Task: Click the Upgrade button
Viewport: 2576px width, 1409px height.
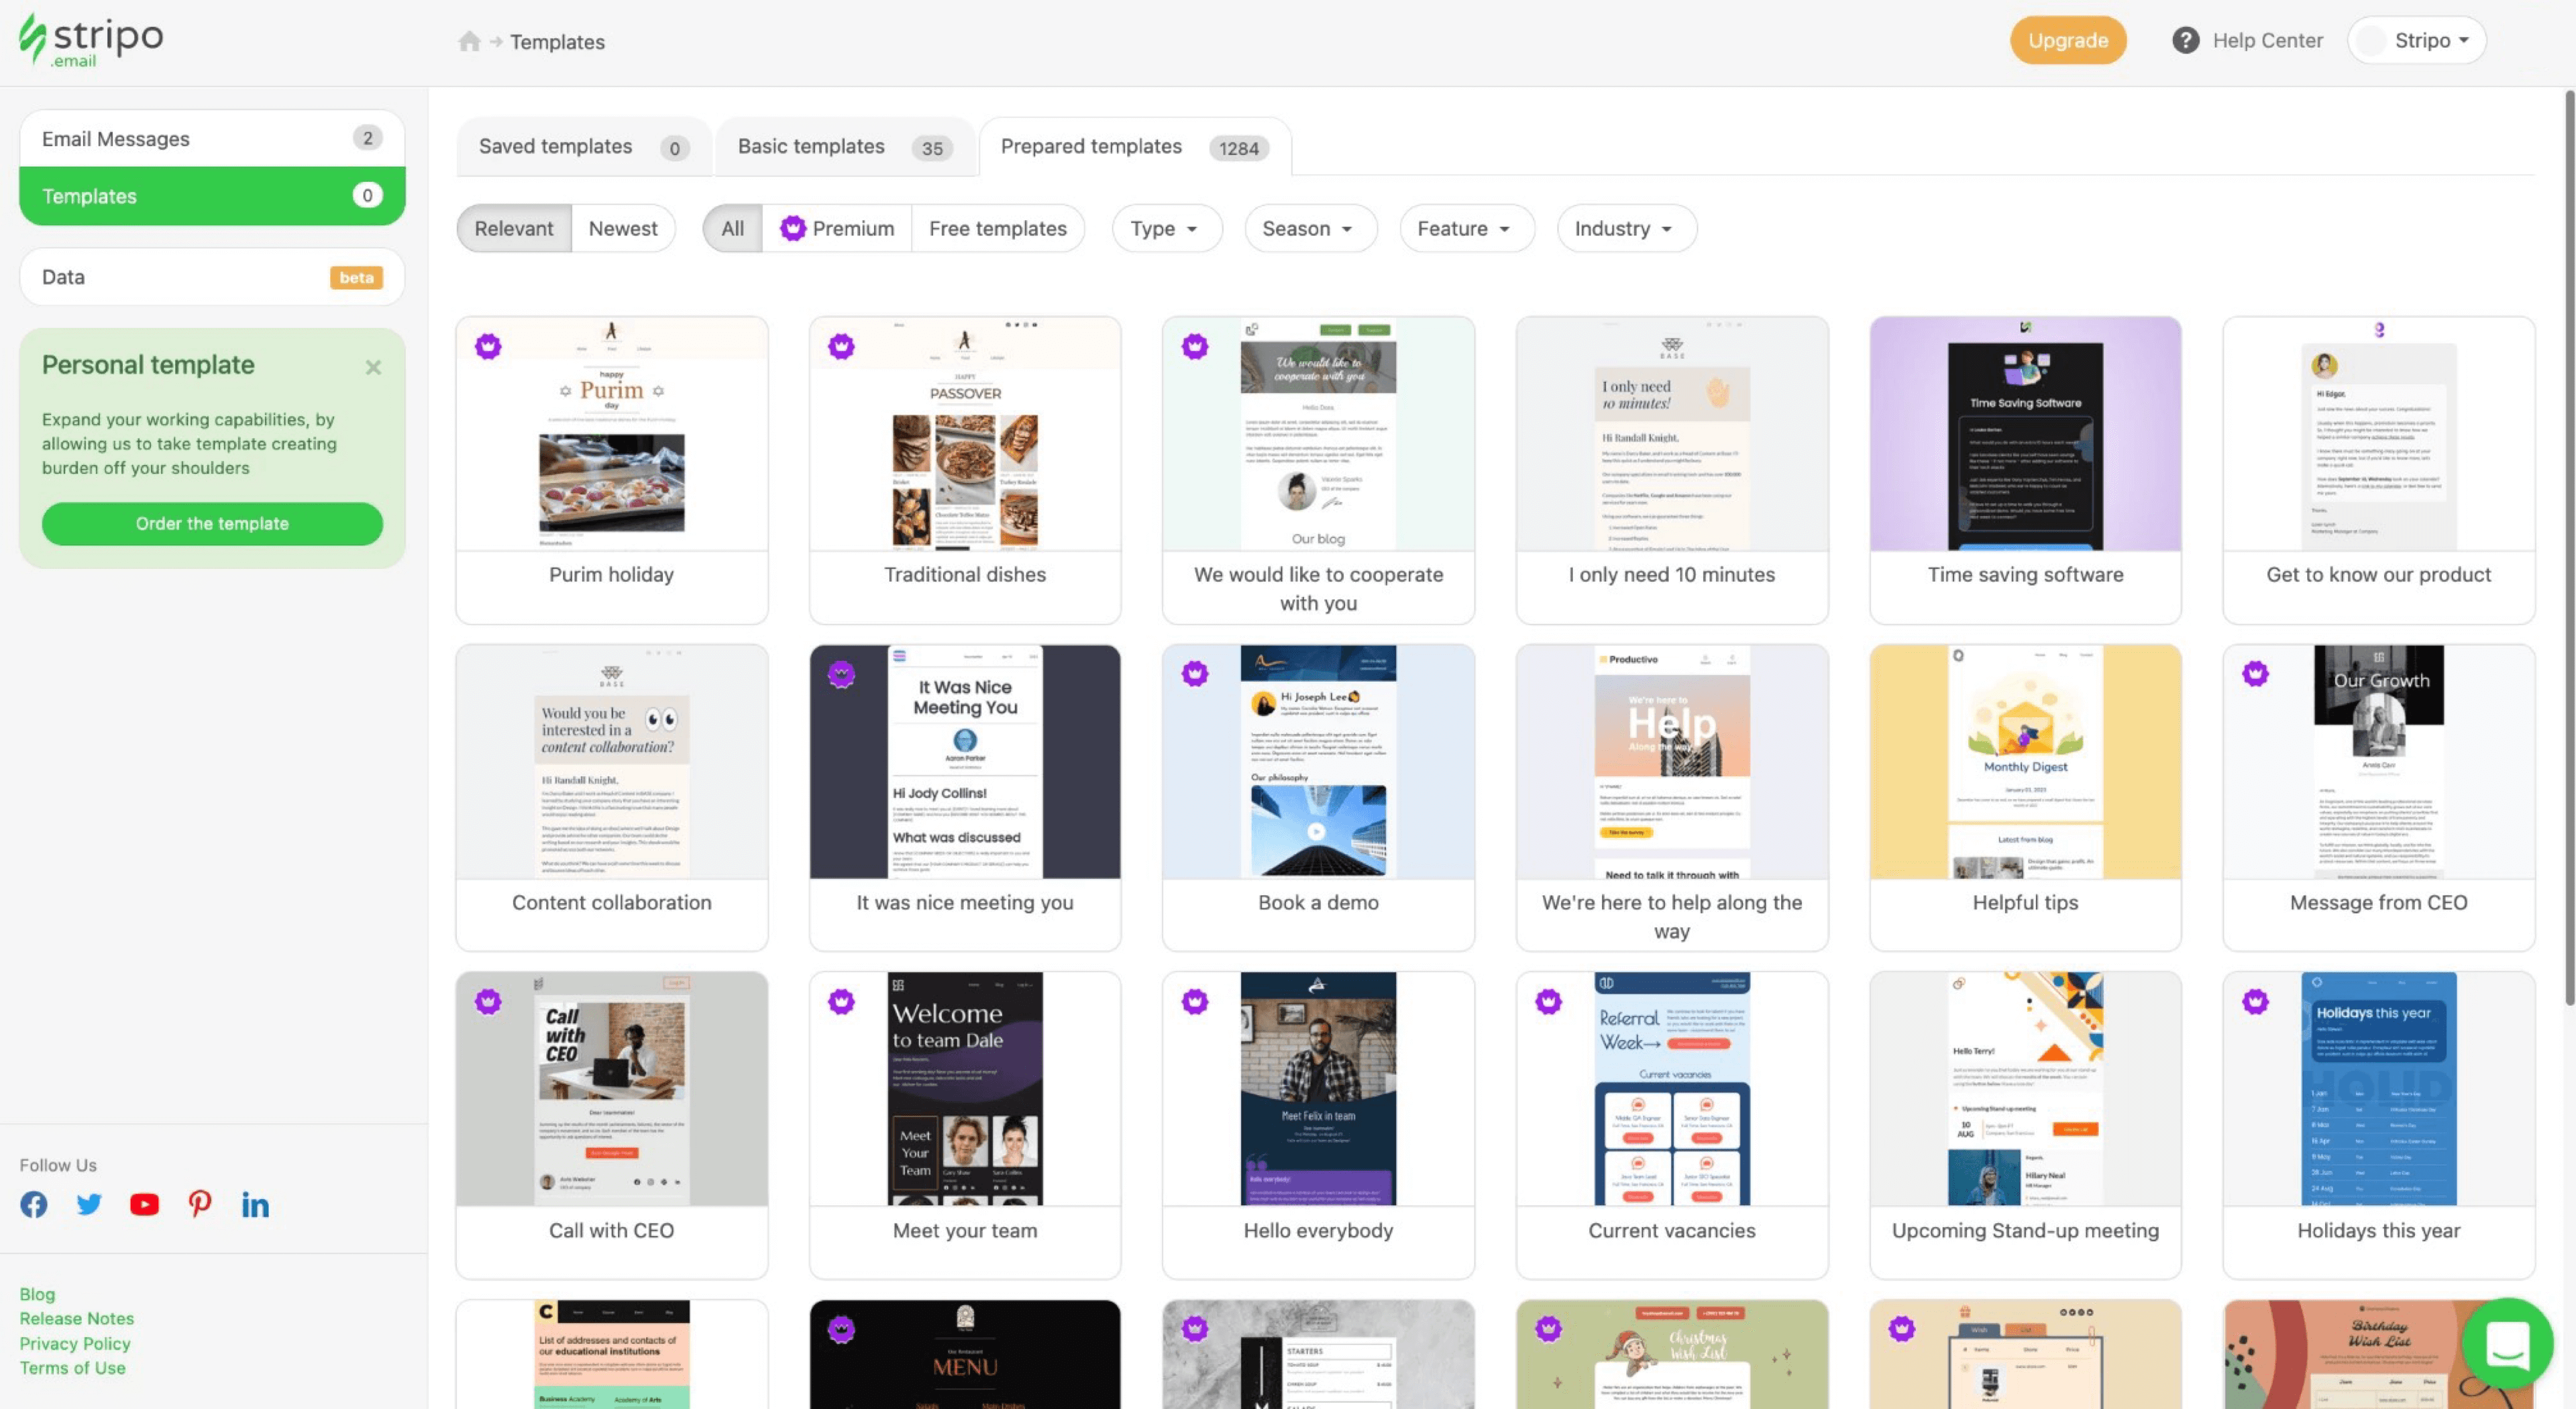Action: 2066,38
